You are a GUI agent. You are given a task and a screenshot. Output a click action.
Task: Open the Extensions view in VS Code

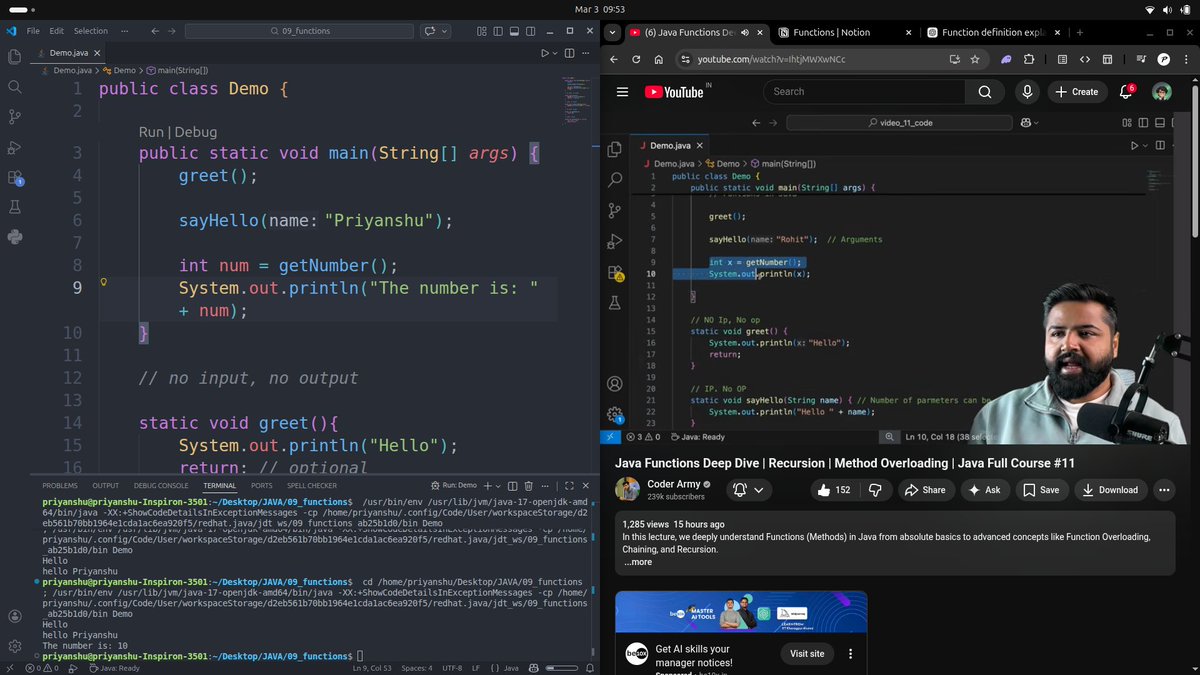[x=14, y=178]
